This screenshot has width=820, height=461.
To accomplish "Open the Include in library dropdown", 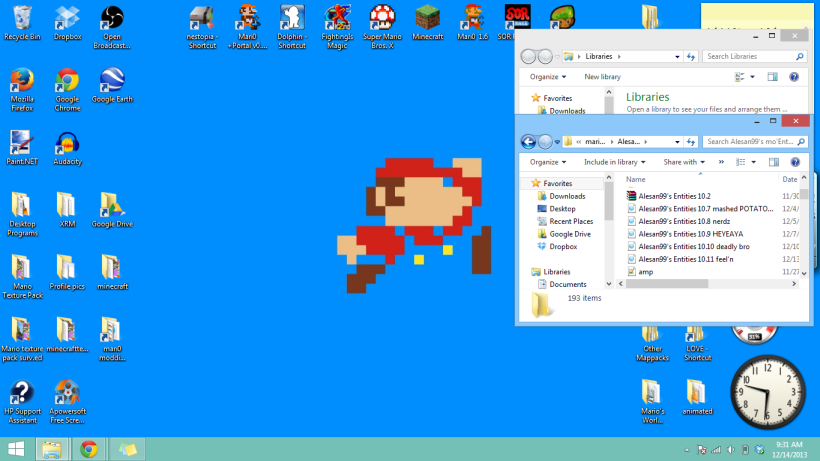I will pyautogui.click(x=614, y=162).
